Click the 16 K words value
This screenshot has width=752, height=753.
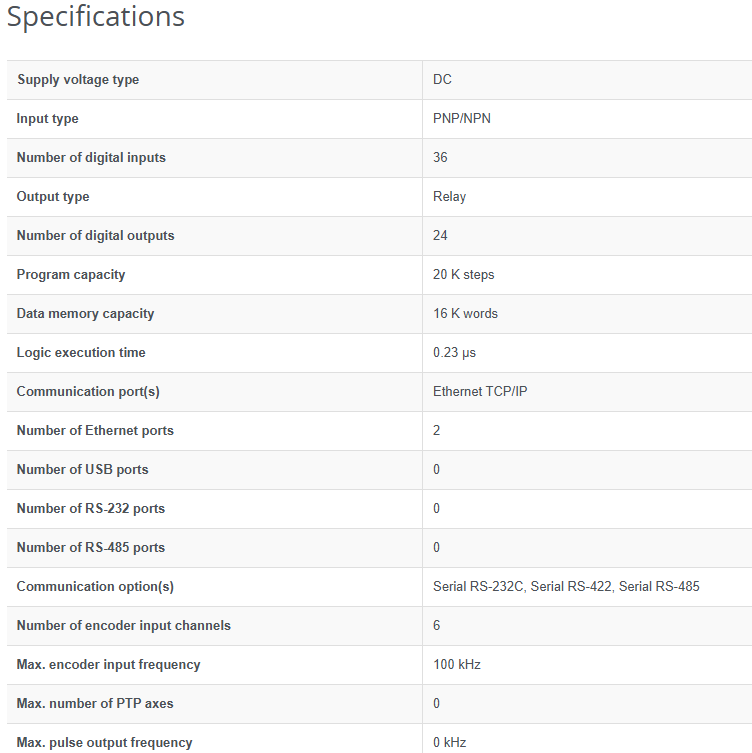(x=465, y=314)
